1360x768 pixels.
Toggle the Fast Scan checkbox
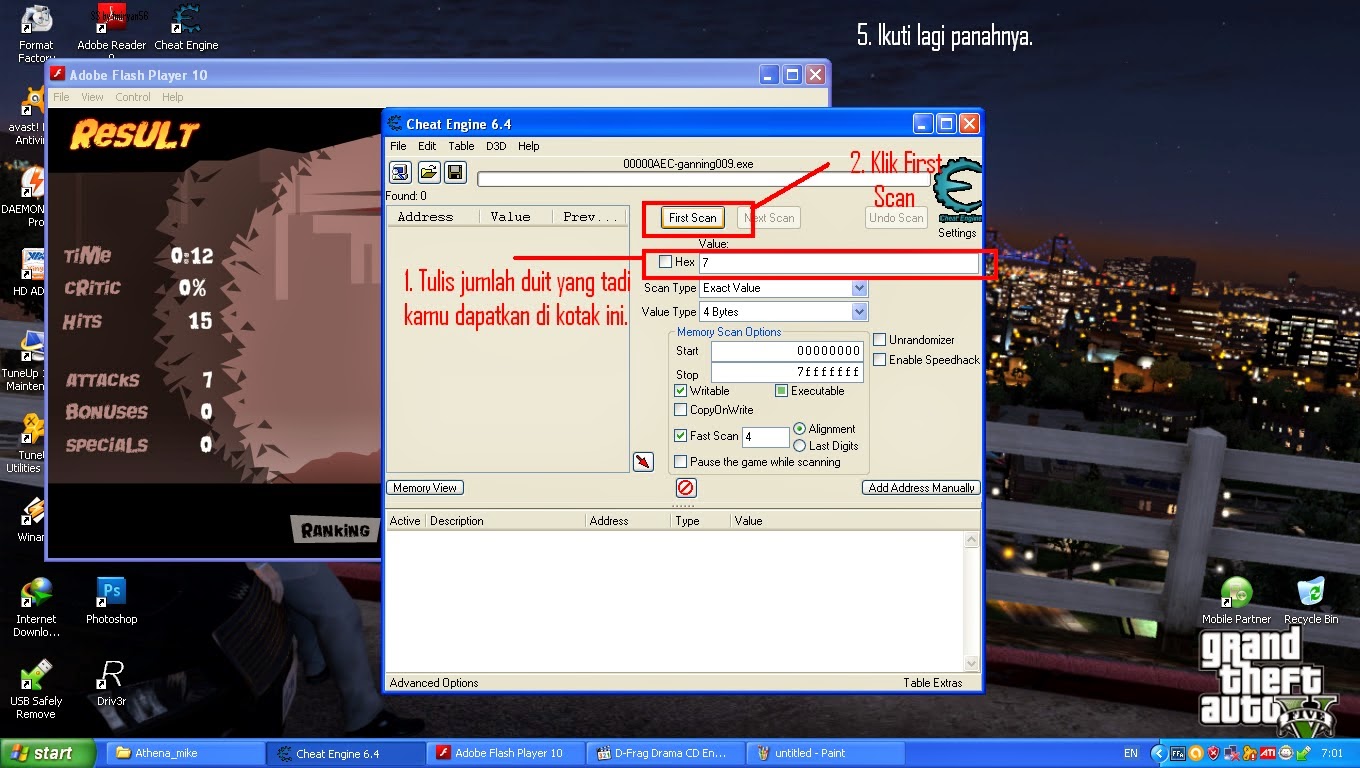point(681,436)
